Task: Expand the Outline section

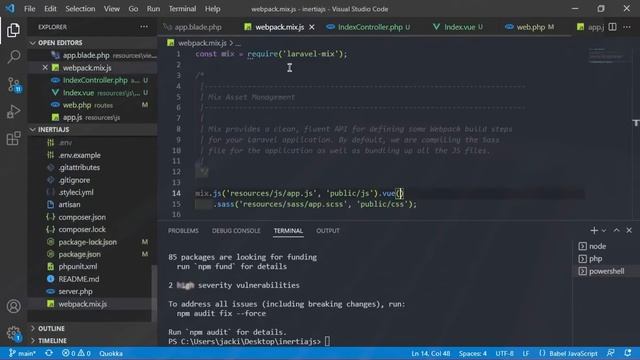Action: coord(92,329)
